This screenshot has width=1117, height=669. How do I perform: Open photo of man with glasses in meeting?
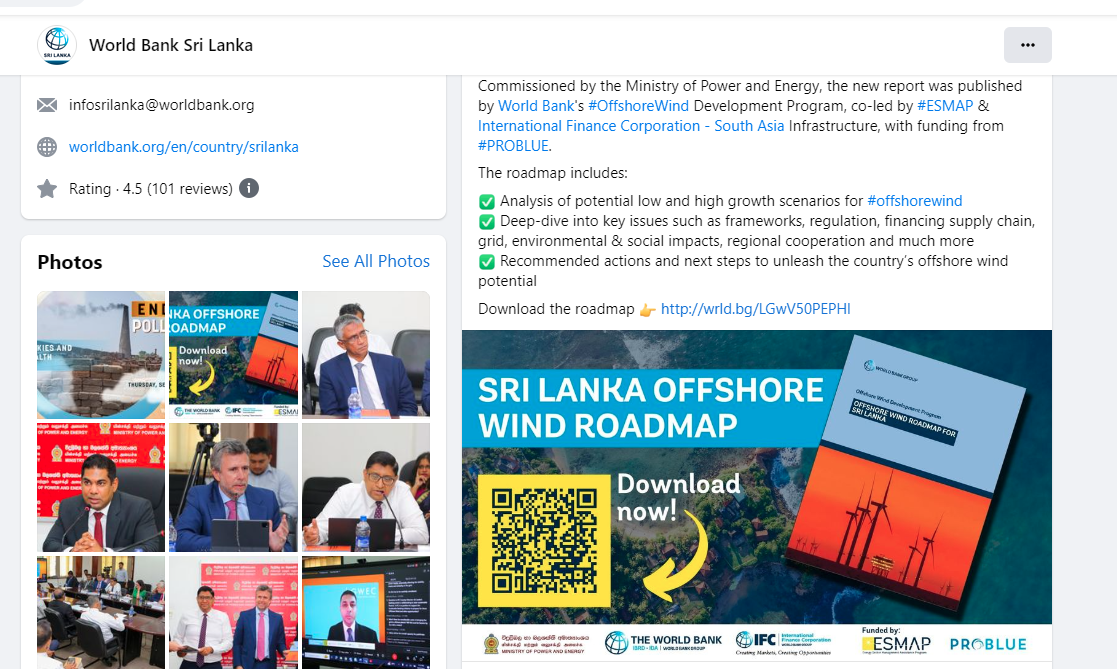365,354
